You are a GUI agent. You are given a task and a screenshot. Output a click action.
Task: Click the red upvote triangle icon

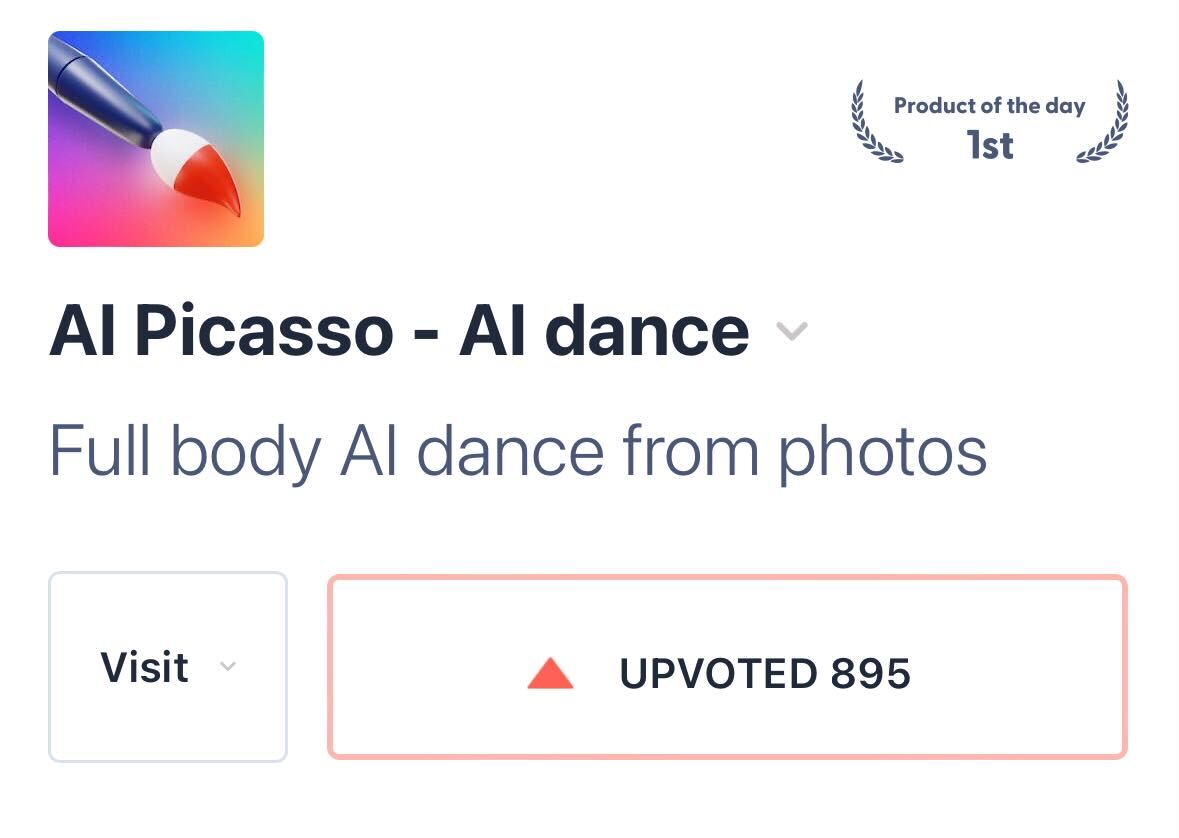coord(550,673)
